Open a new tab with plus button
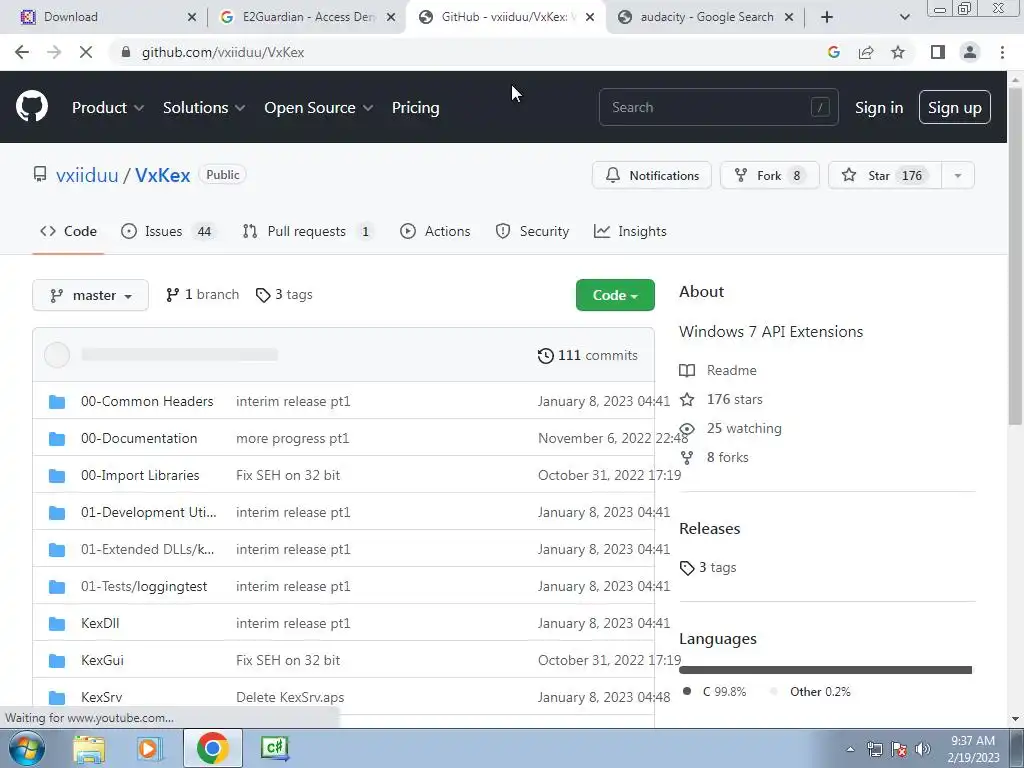The width and height of the screenshot is (1024, 768). click(827, 17)
